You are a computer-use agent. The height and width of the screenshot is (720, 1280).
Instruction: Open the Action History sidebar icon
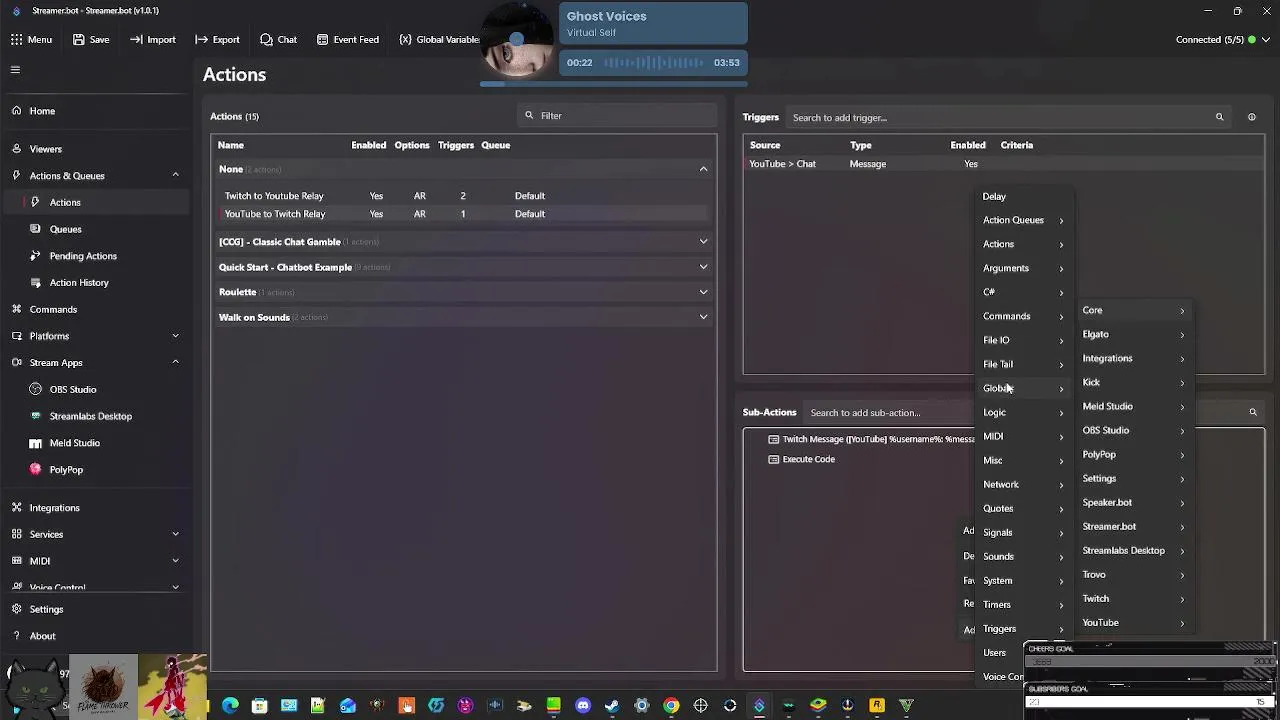(36, 283)
